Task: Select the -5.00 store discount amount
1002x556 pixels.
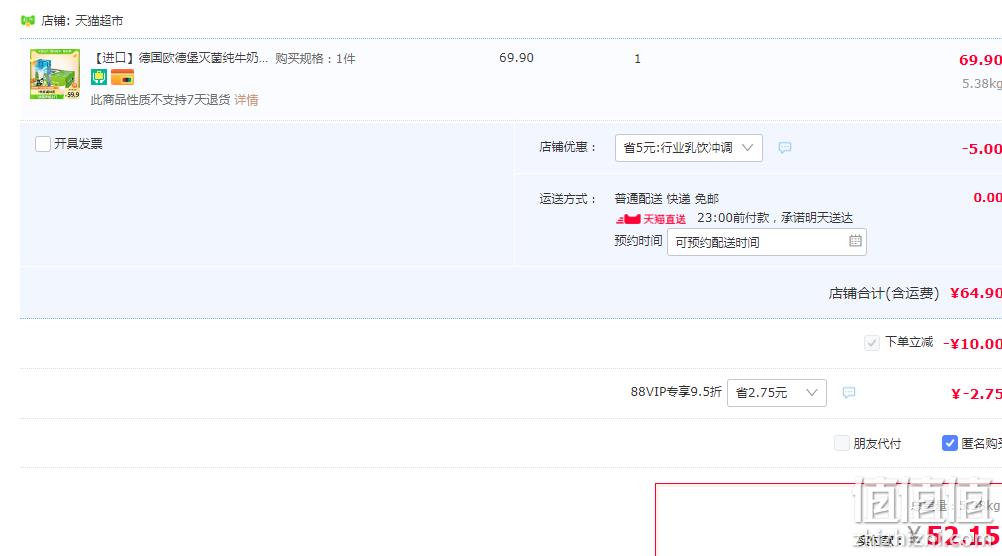Action: 982,149
